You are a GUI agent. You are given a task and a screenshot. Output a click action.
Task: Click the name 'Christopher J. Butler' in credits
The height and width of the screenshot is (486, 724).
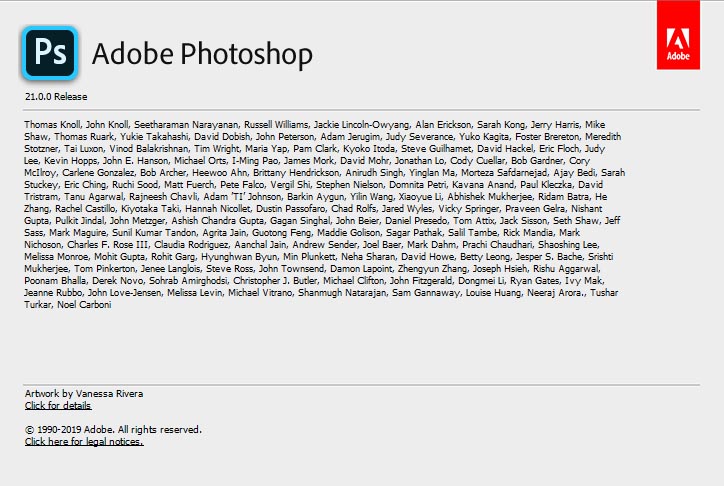coord(275,281)
